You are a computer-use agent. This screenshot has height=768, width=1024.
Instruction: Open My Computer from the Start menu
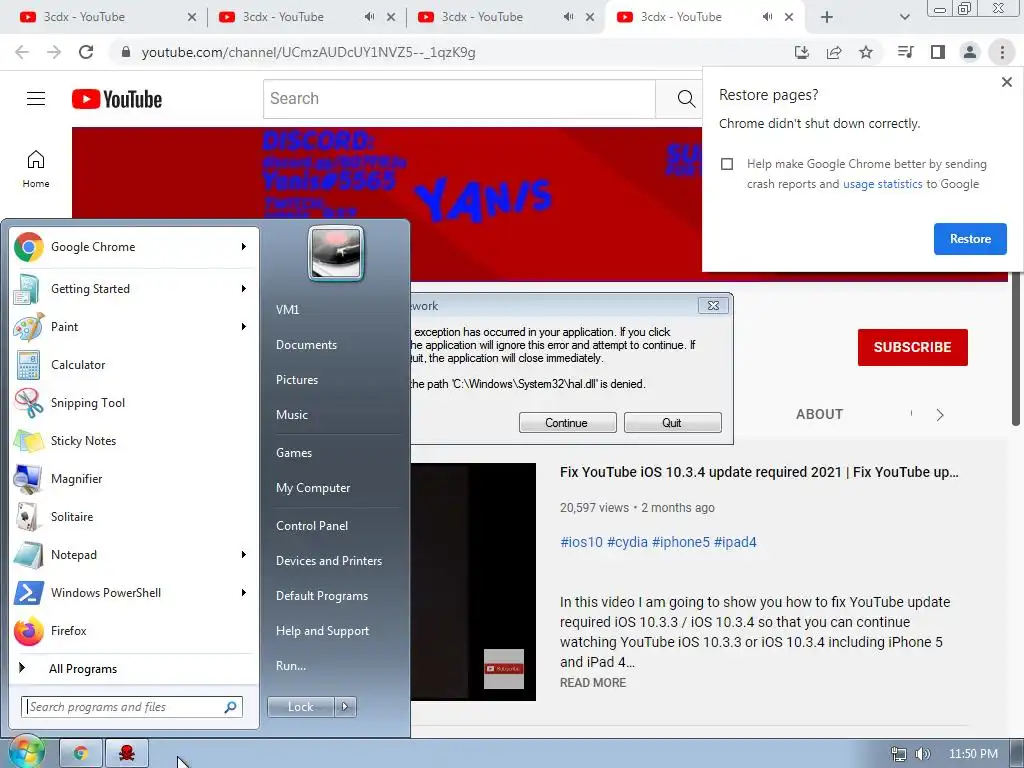[313, 488]
